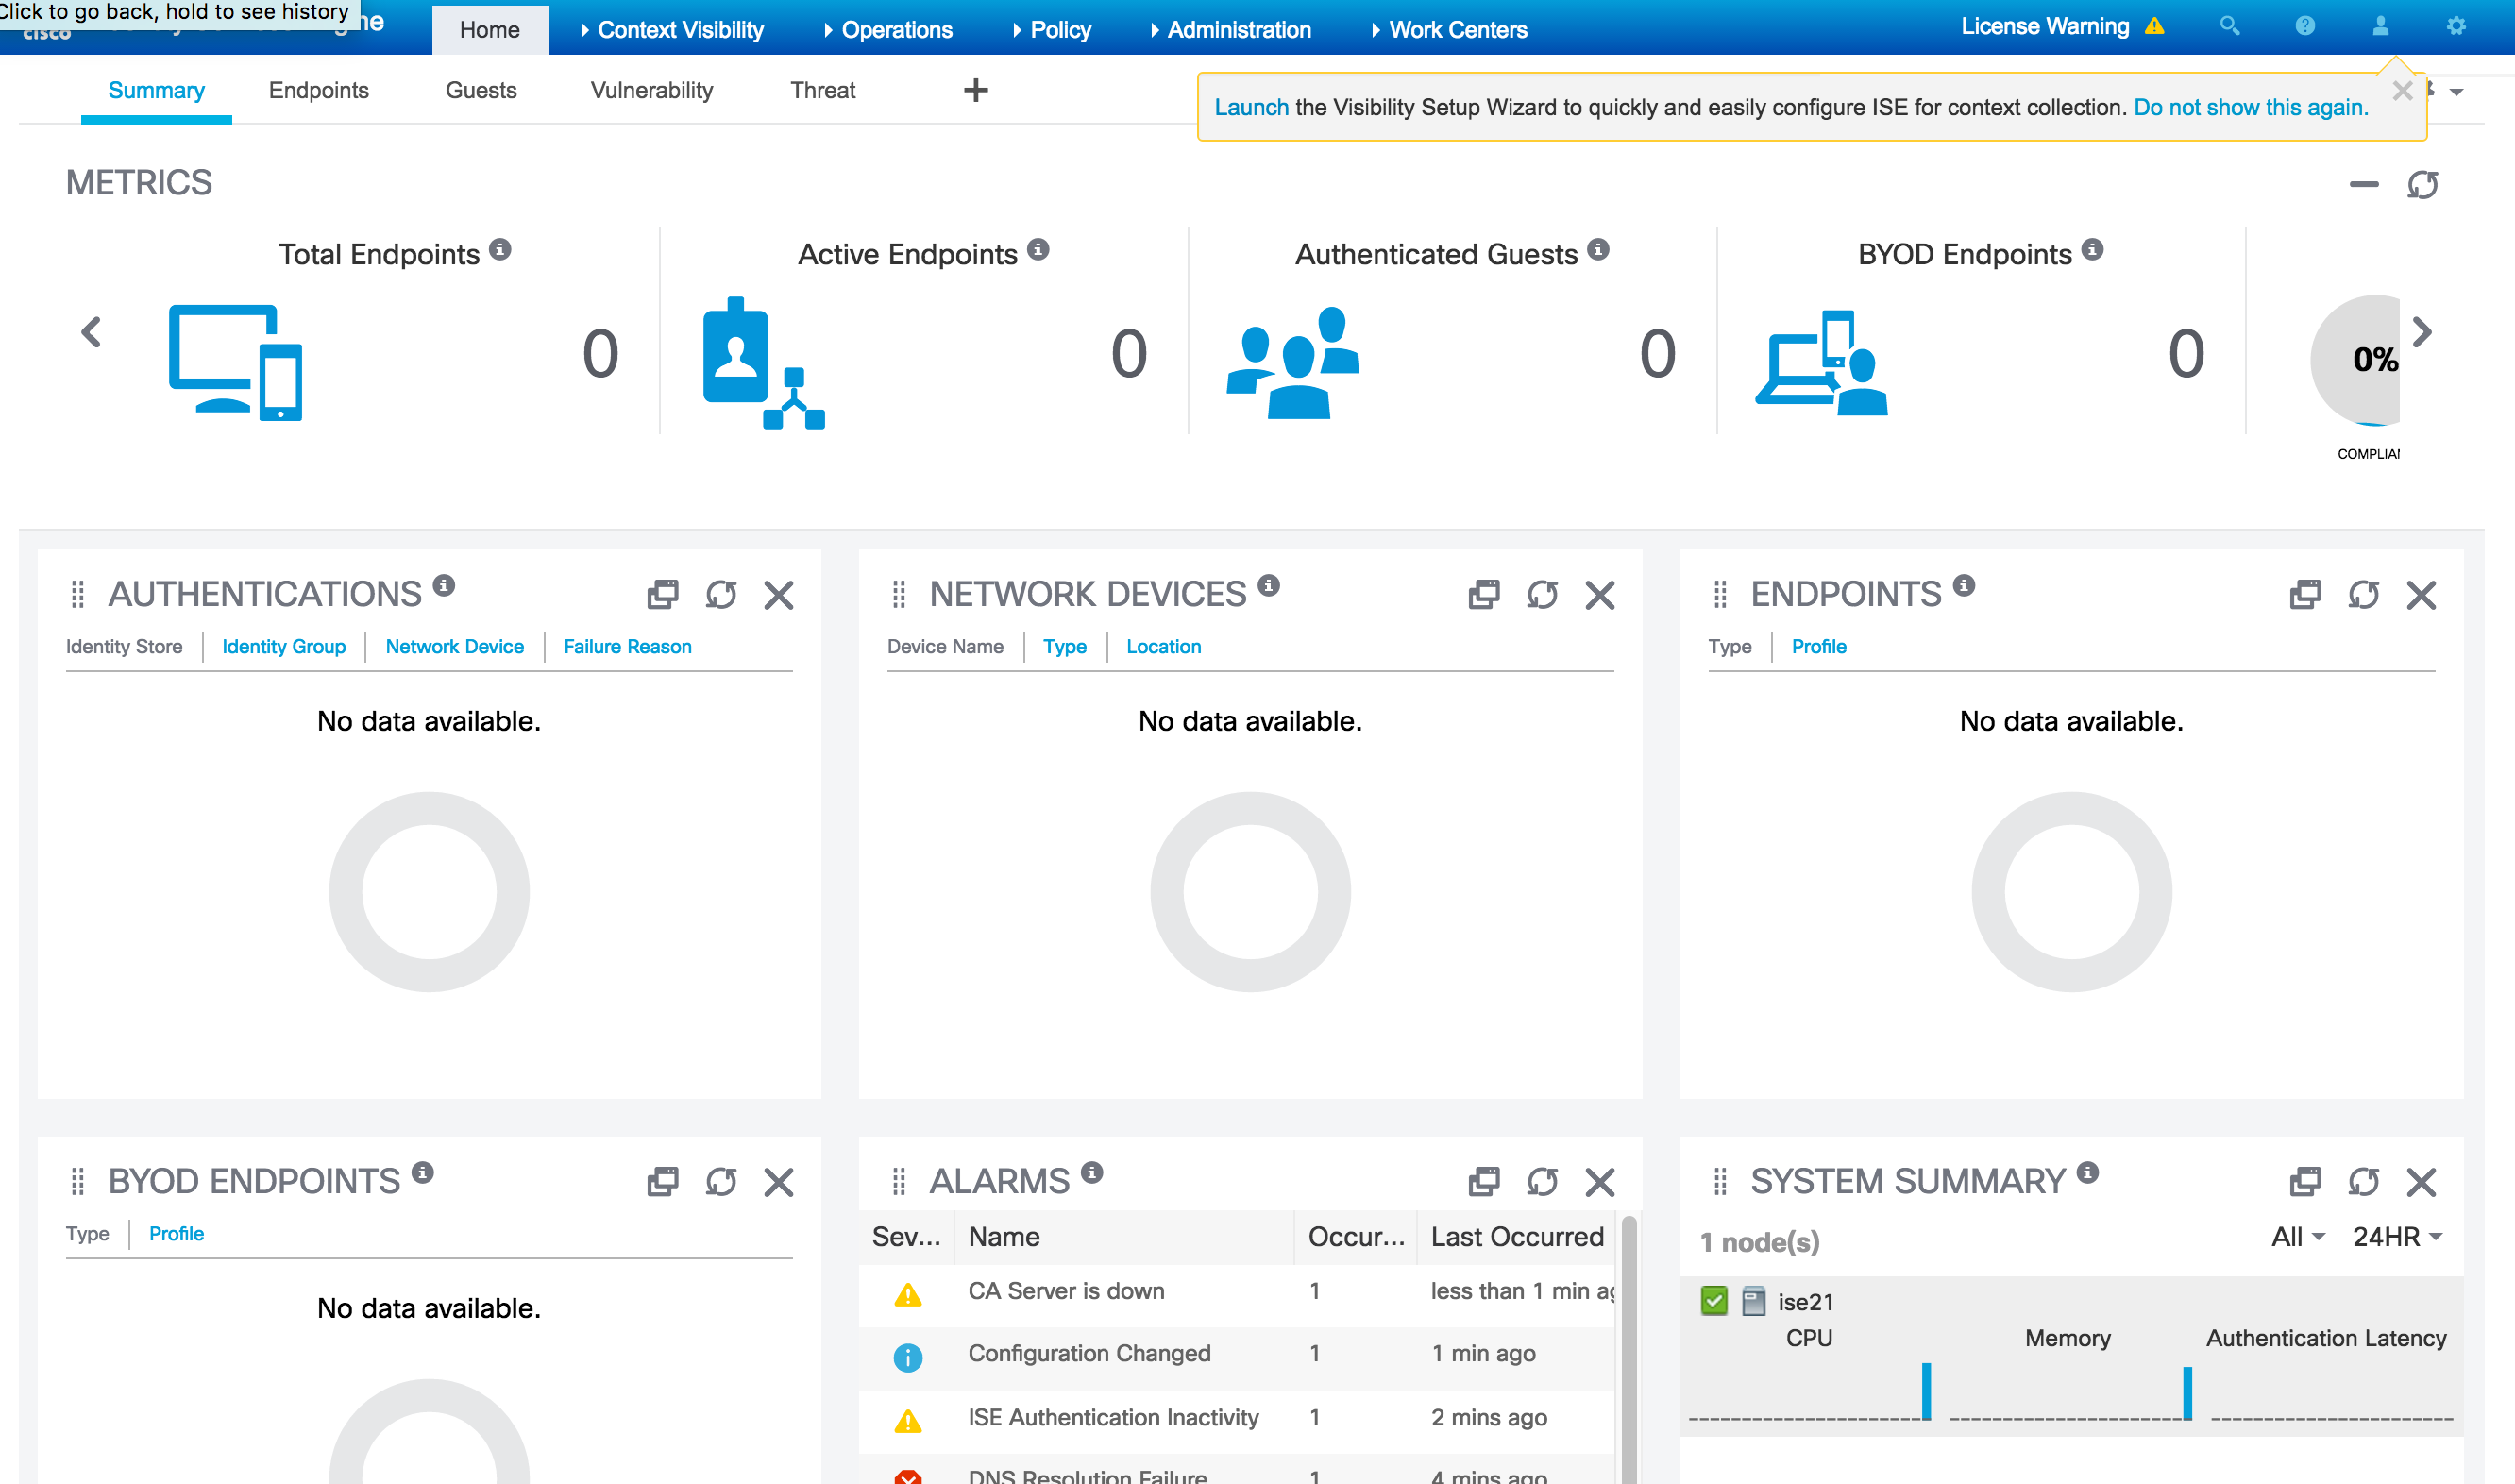This screenshot has height=1484, width=2515.
Task: Add a new dashboard with plus icon
Action: (x=976, y=90)
